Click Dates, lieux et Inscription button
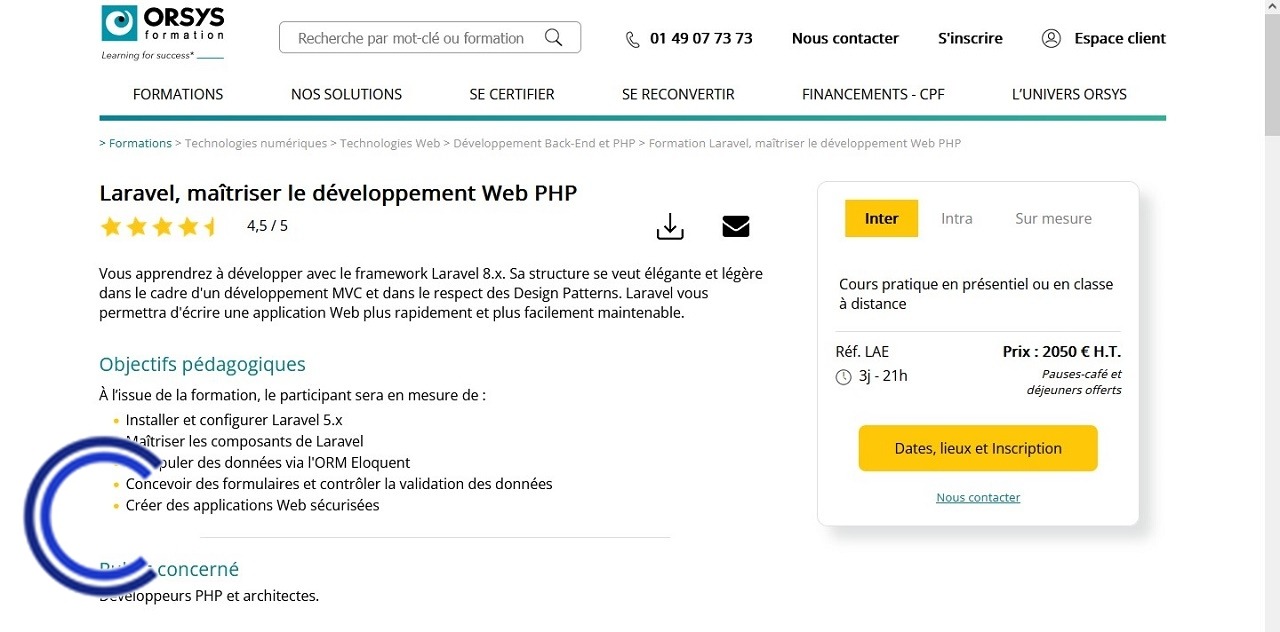 [978, 448]
